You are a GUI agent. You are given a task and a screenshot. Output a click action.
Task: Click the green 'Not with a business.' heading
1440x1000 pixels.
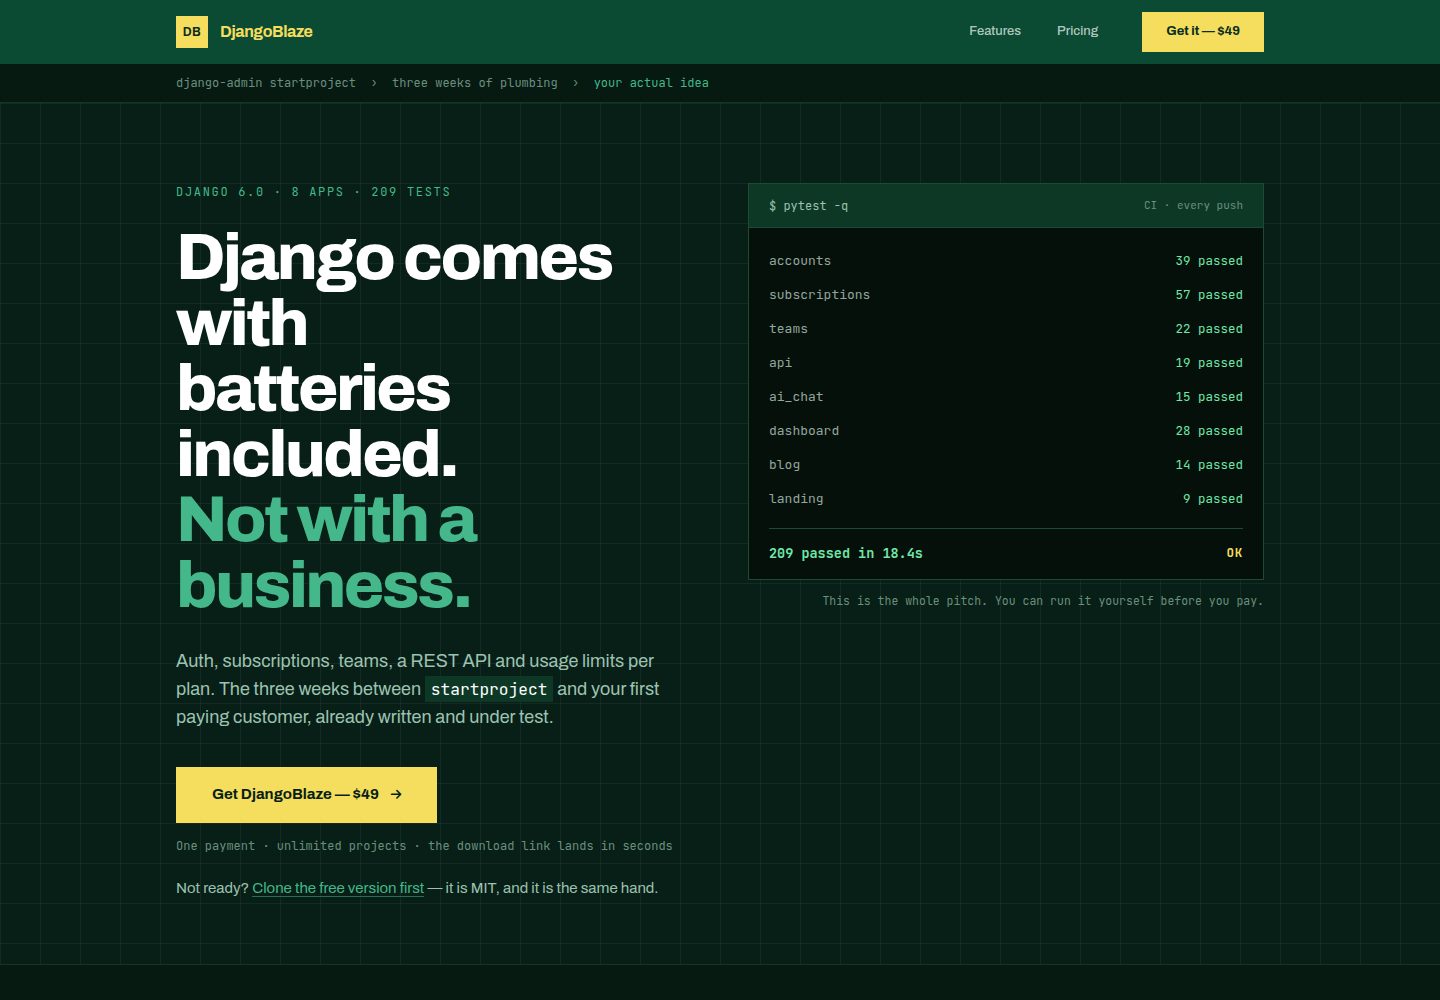pos(327,551)
